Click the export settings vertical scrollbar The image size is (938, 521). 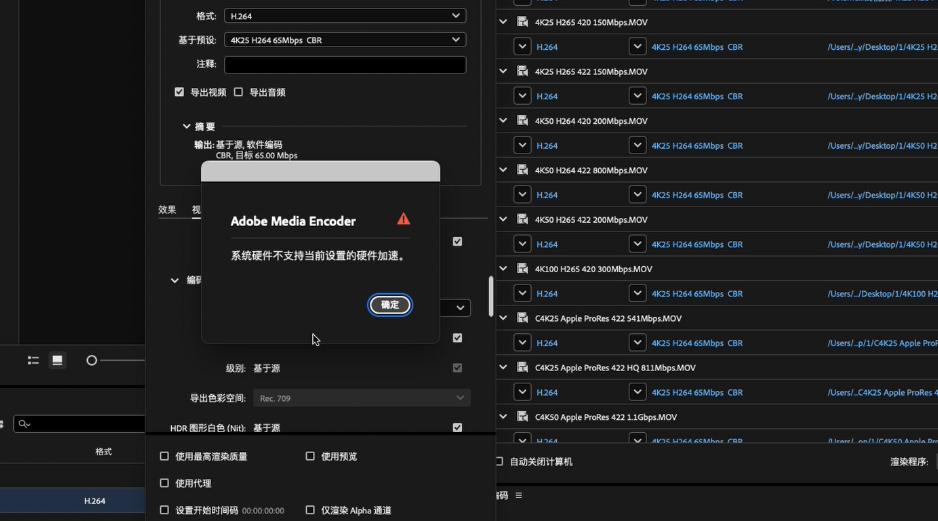point(491,296)
